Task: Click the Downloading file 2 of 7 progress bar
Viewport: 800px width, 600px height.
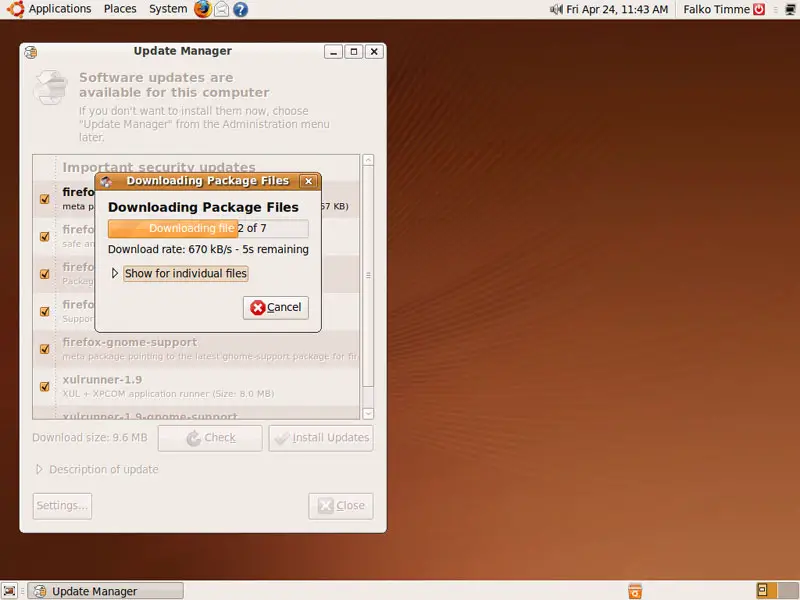Action: point(208,229)
